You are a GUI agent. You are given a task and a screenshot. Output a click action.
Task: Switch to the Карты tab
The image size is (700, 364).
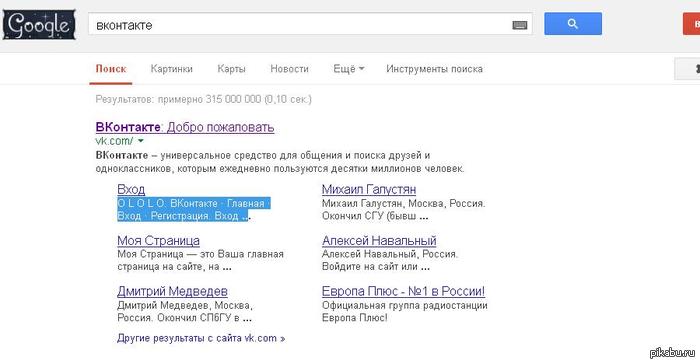(x=231, y=69)
